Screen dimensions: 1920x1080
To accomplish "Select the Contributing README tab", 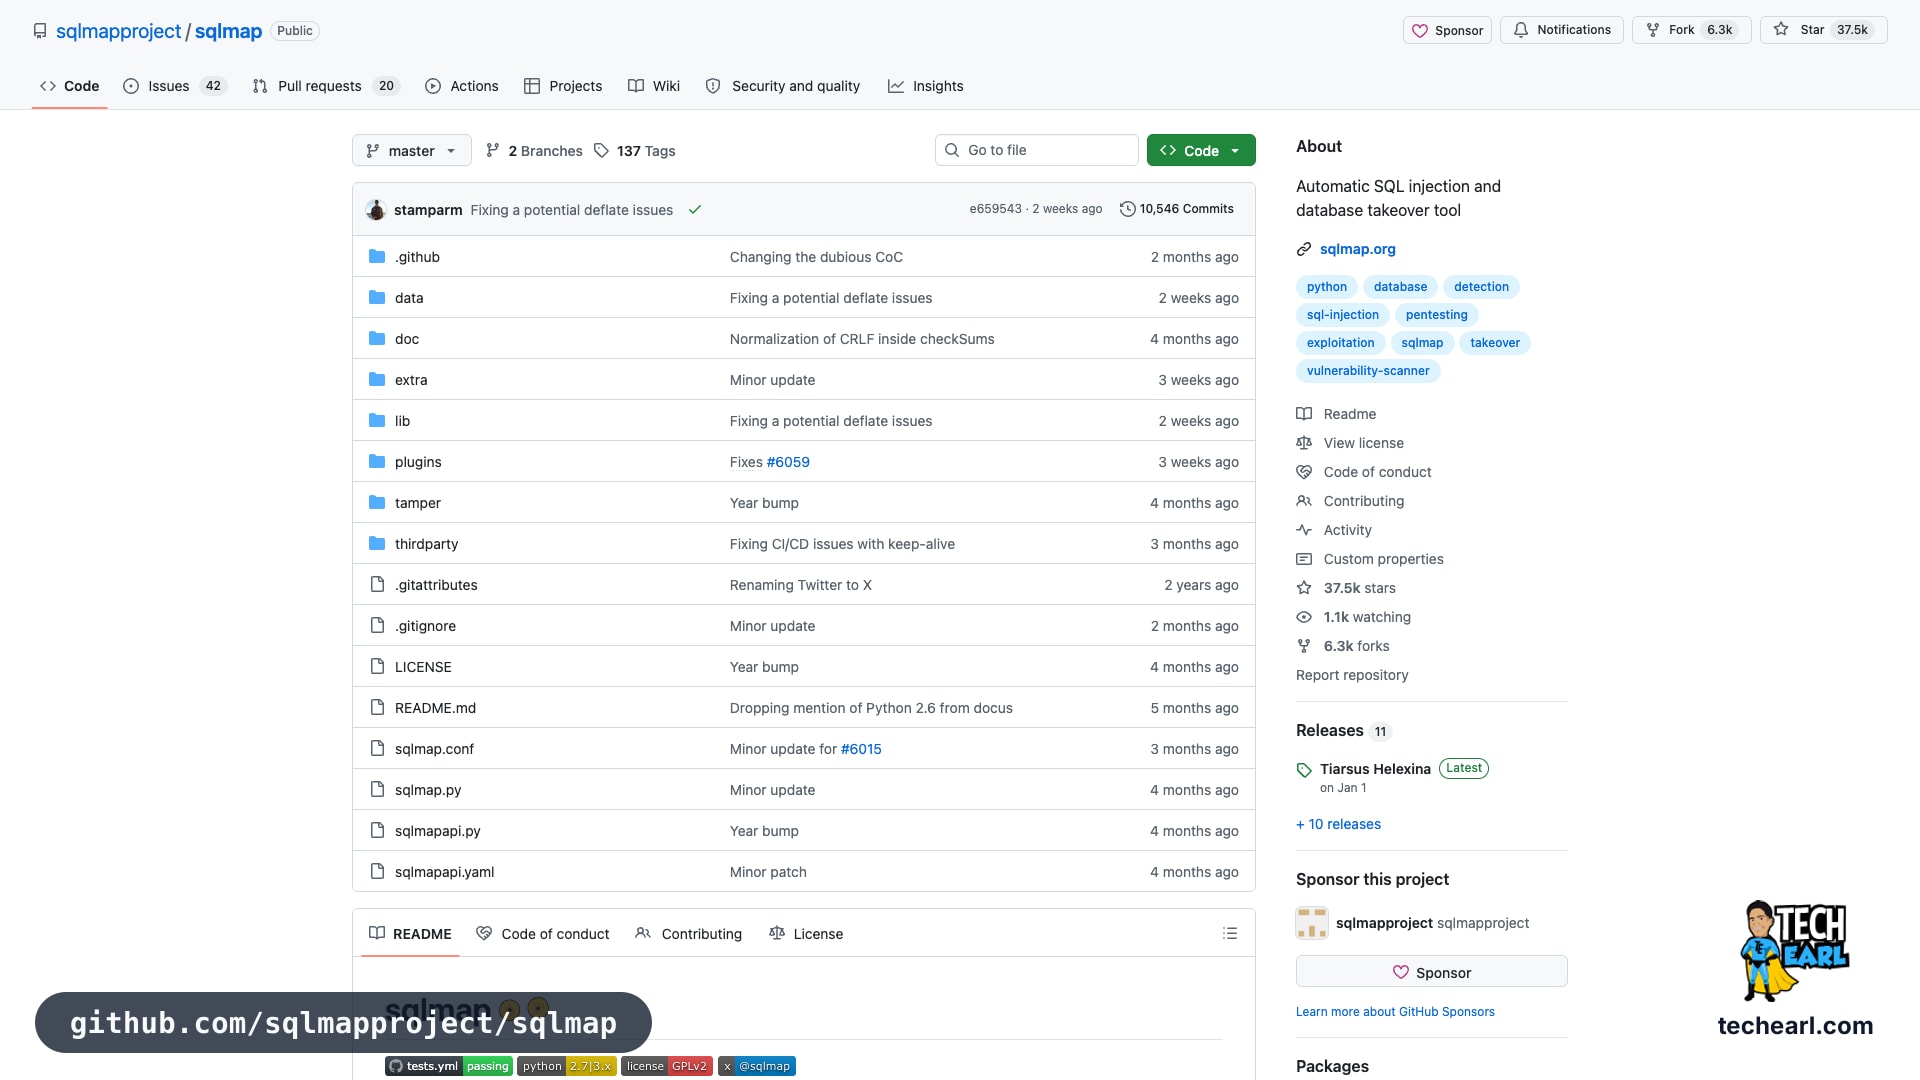I will (x=689, y=934).
